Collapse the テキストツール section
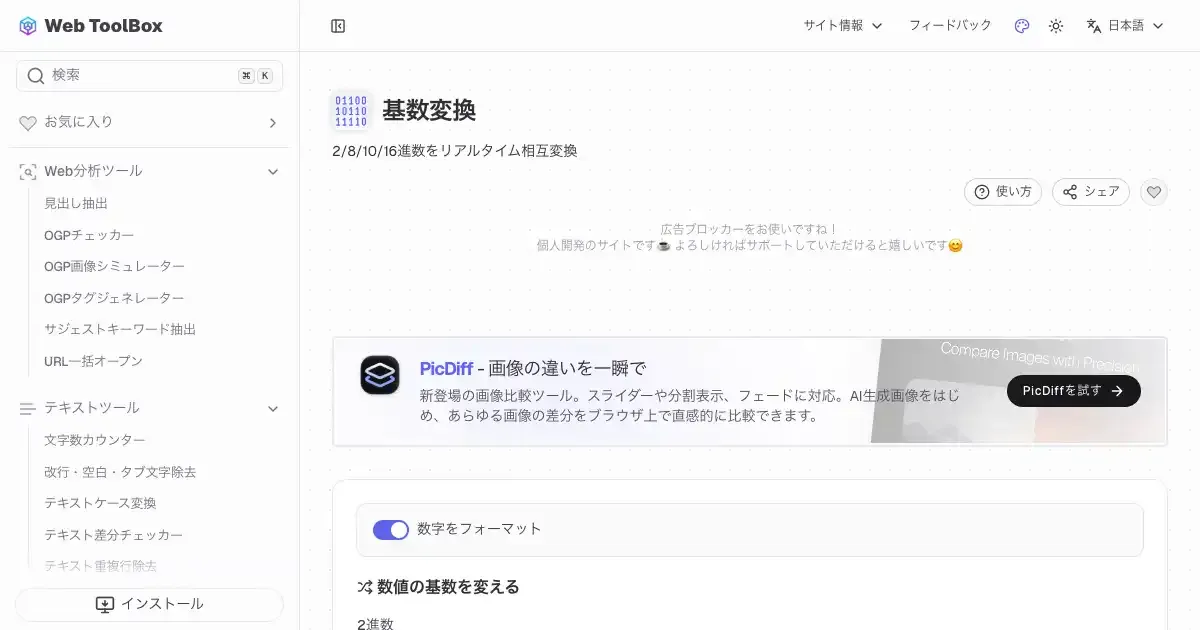Viewport: 1200px width, 630px height. click(x=272, y=408)
